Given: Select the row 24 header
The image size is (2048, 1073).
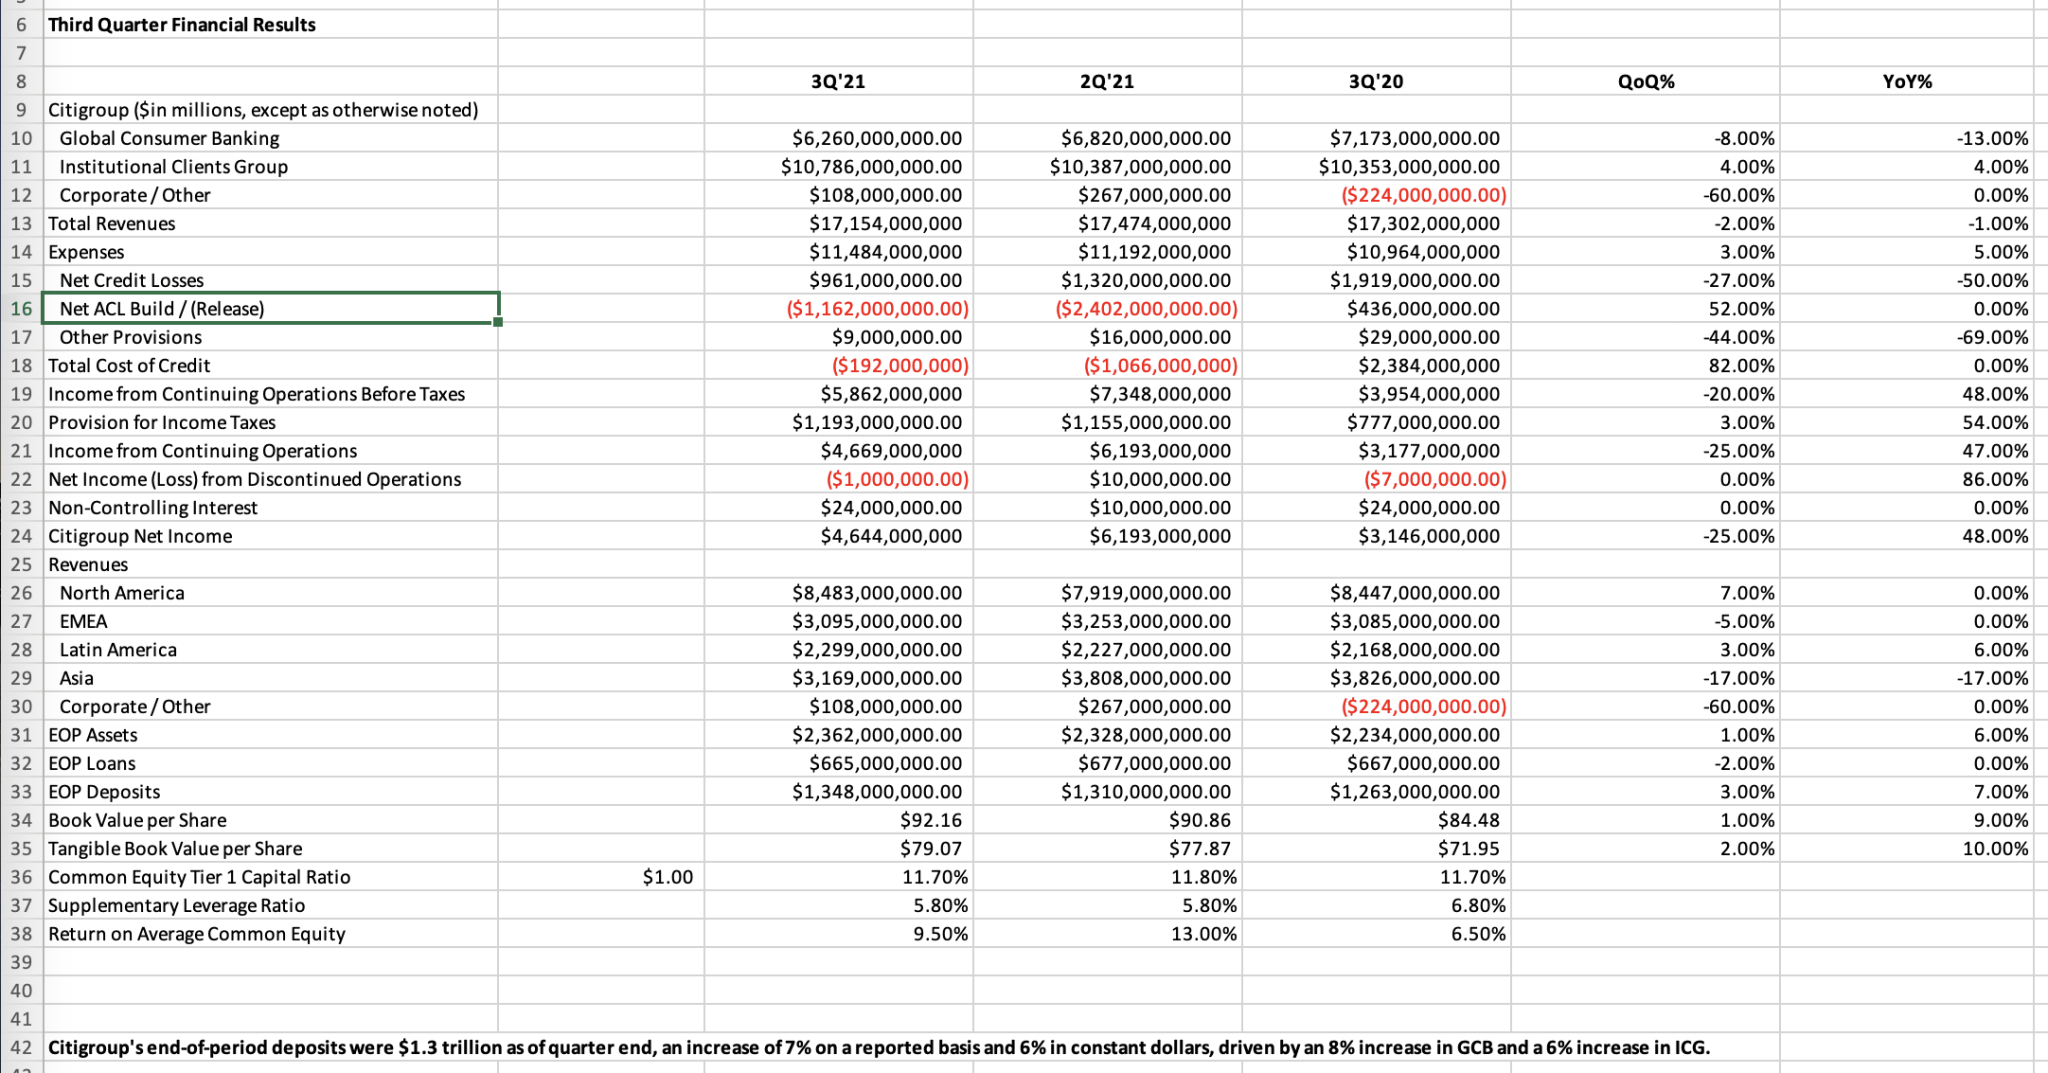Looking at the screenshot, I should click(x=21, y=536).
